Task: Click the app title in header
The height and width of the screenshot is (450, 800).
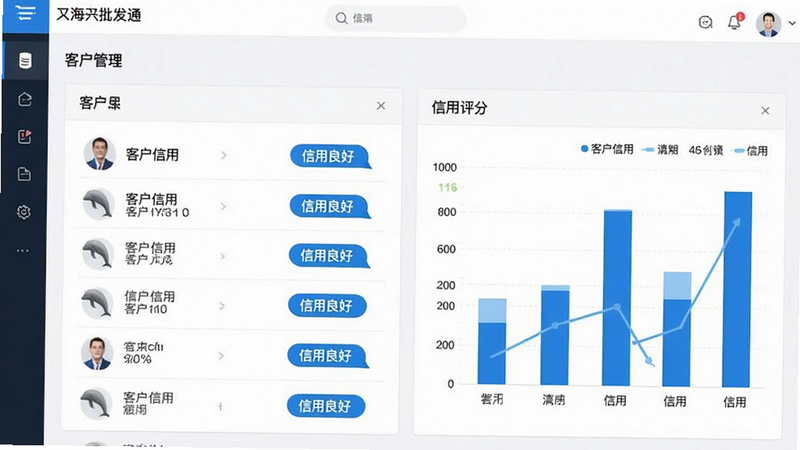Action: 98,15
